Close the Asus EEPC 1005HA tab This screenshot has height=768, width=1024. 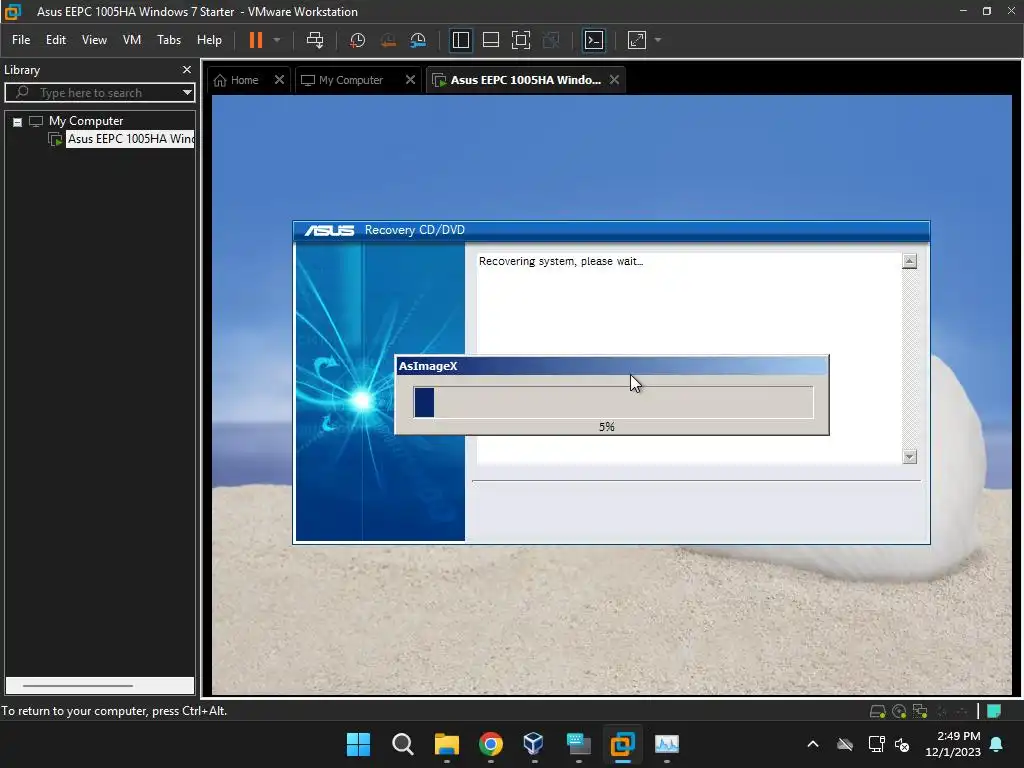coord(614,80)
